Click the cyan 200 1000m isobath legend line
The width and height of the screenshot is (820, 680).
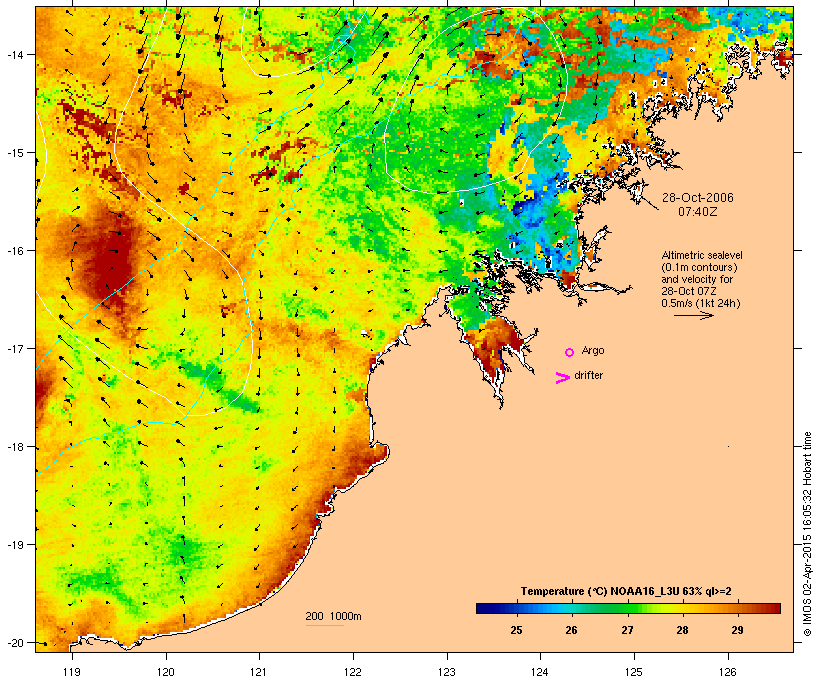tap(324, 625)
